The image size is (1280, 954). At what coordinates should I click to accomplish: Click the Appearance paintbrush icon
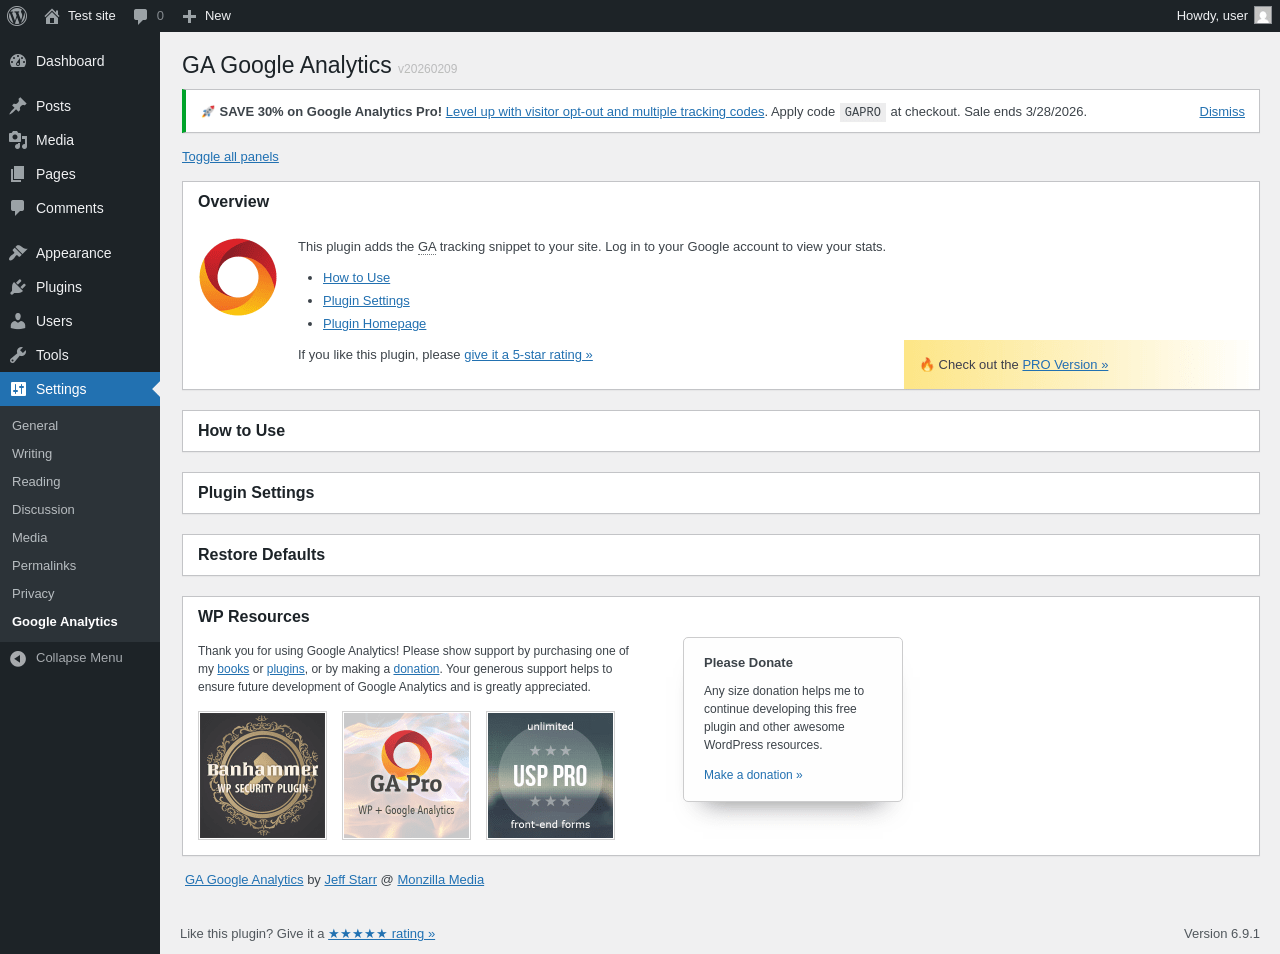18,253
